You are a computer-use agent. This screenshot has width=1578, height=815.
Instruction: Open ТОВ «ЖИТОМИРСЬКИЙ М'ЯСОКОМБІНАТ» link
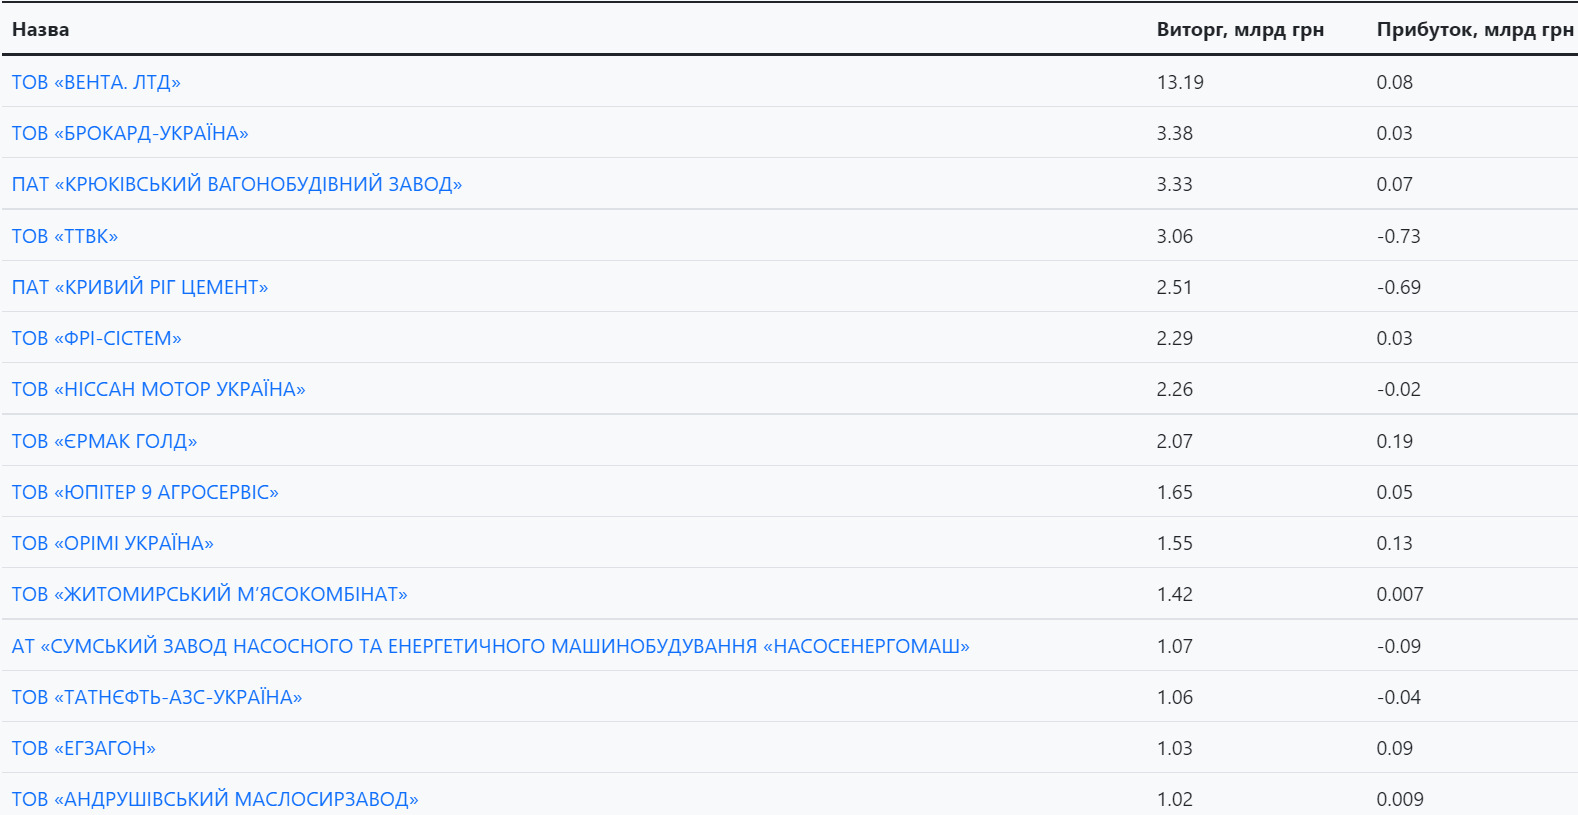[x=210, y=594]
